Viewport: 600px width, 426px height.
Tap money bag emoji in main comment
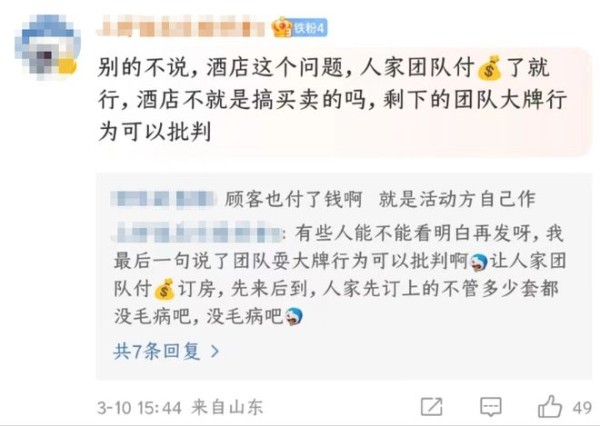[x=489, y=68]
